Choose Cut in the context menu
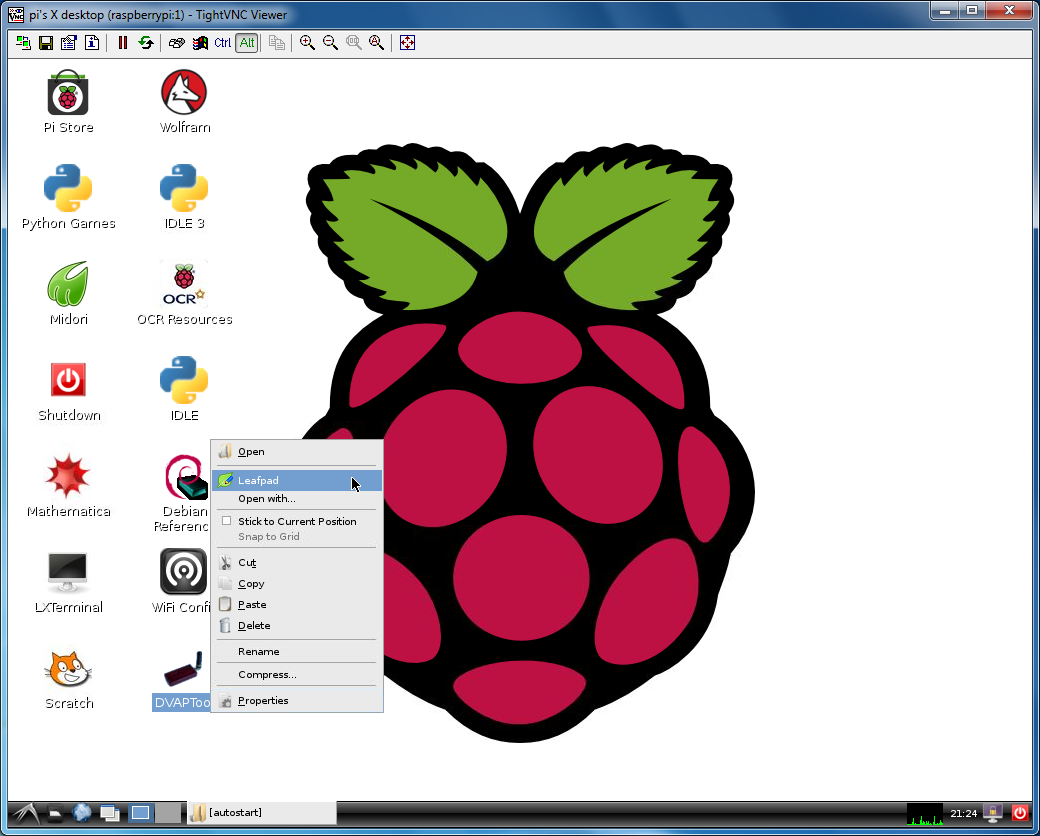The width and height of the screenshot is (1040, 836). (x=296, y=563)
